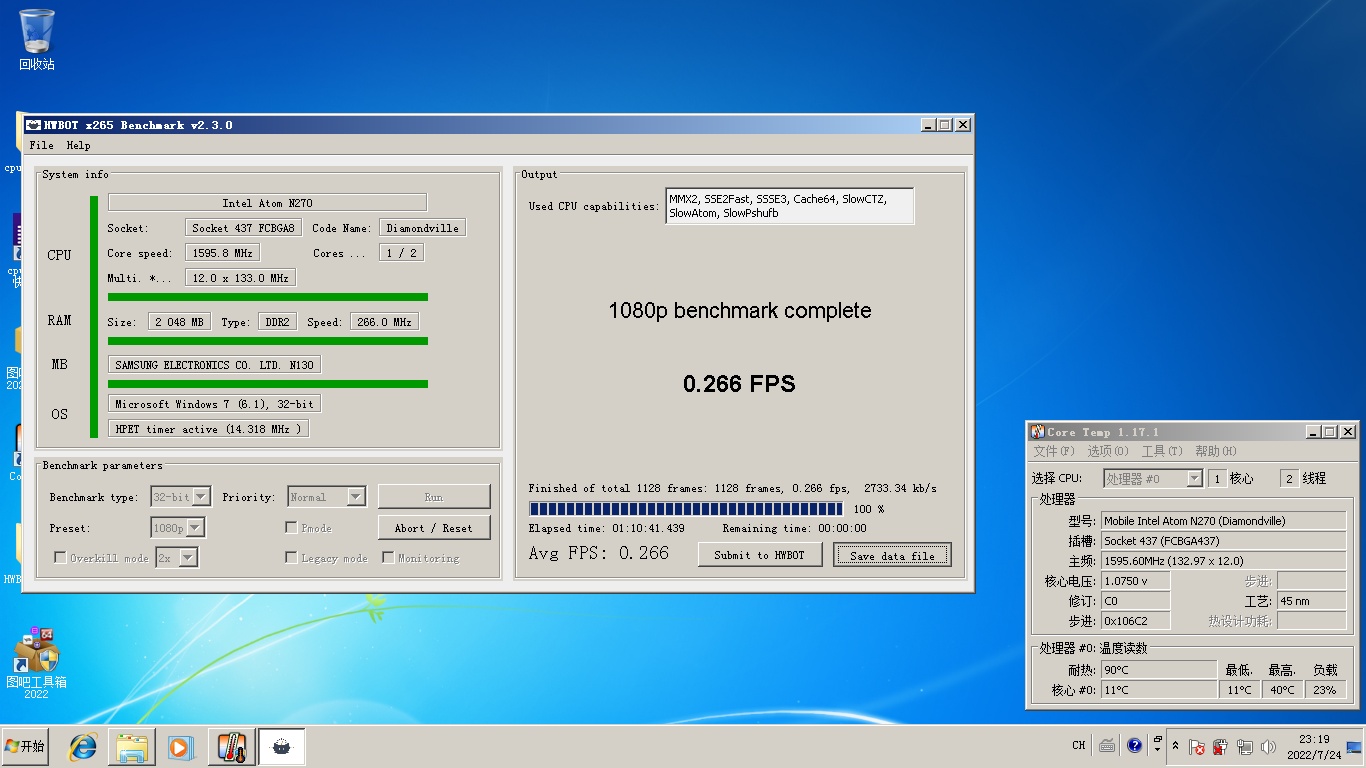Click the Used CPU capabilities text box

coord(789,206)
